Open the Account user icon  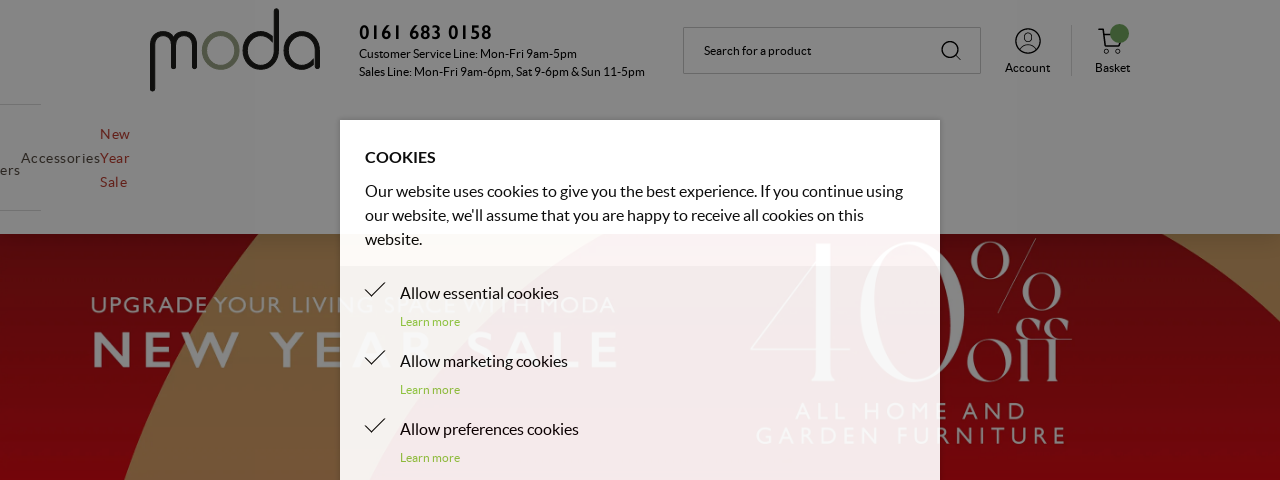1028,41
